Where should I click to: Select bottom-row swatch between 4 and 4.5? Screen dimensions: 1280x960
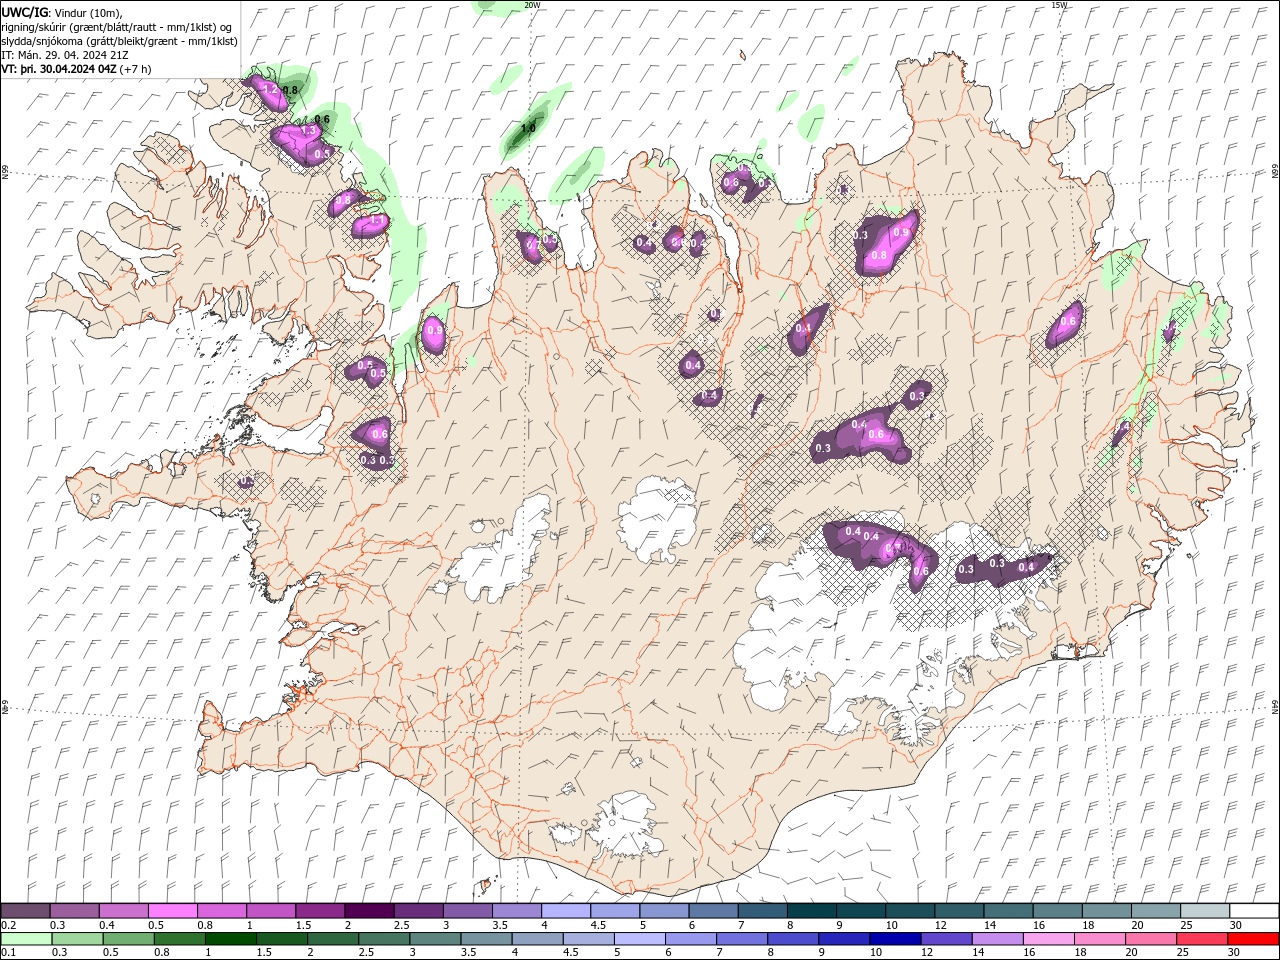(536, 939)
